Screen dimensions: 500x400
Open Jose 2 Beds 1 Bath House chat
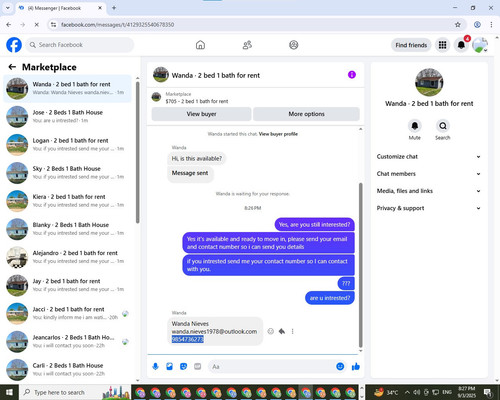point(68,117)
